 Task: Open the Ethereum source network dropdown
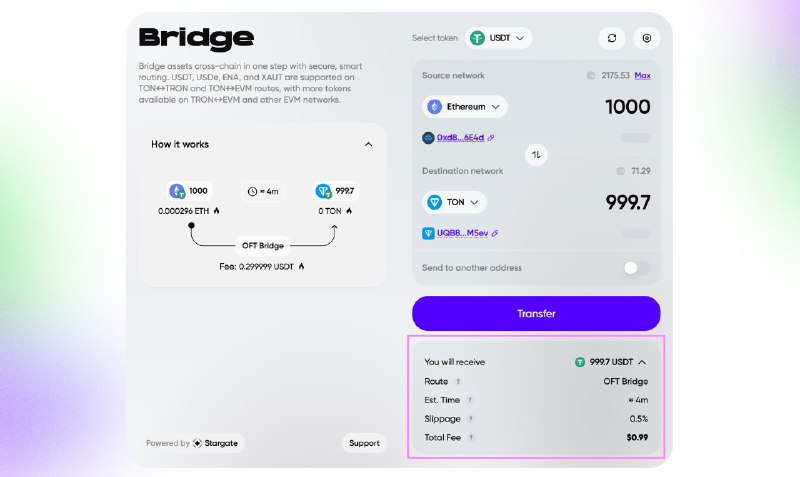(465, 107)
